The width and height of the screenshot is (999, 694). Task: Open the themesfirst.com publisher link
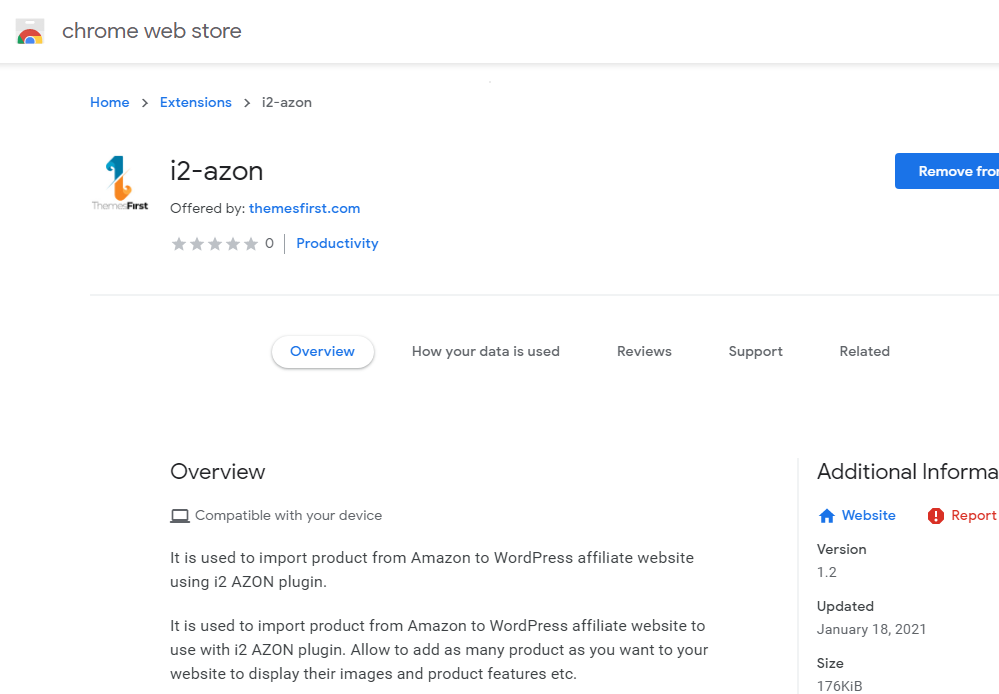304,209
